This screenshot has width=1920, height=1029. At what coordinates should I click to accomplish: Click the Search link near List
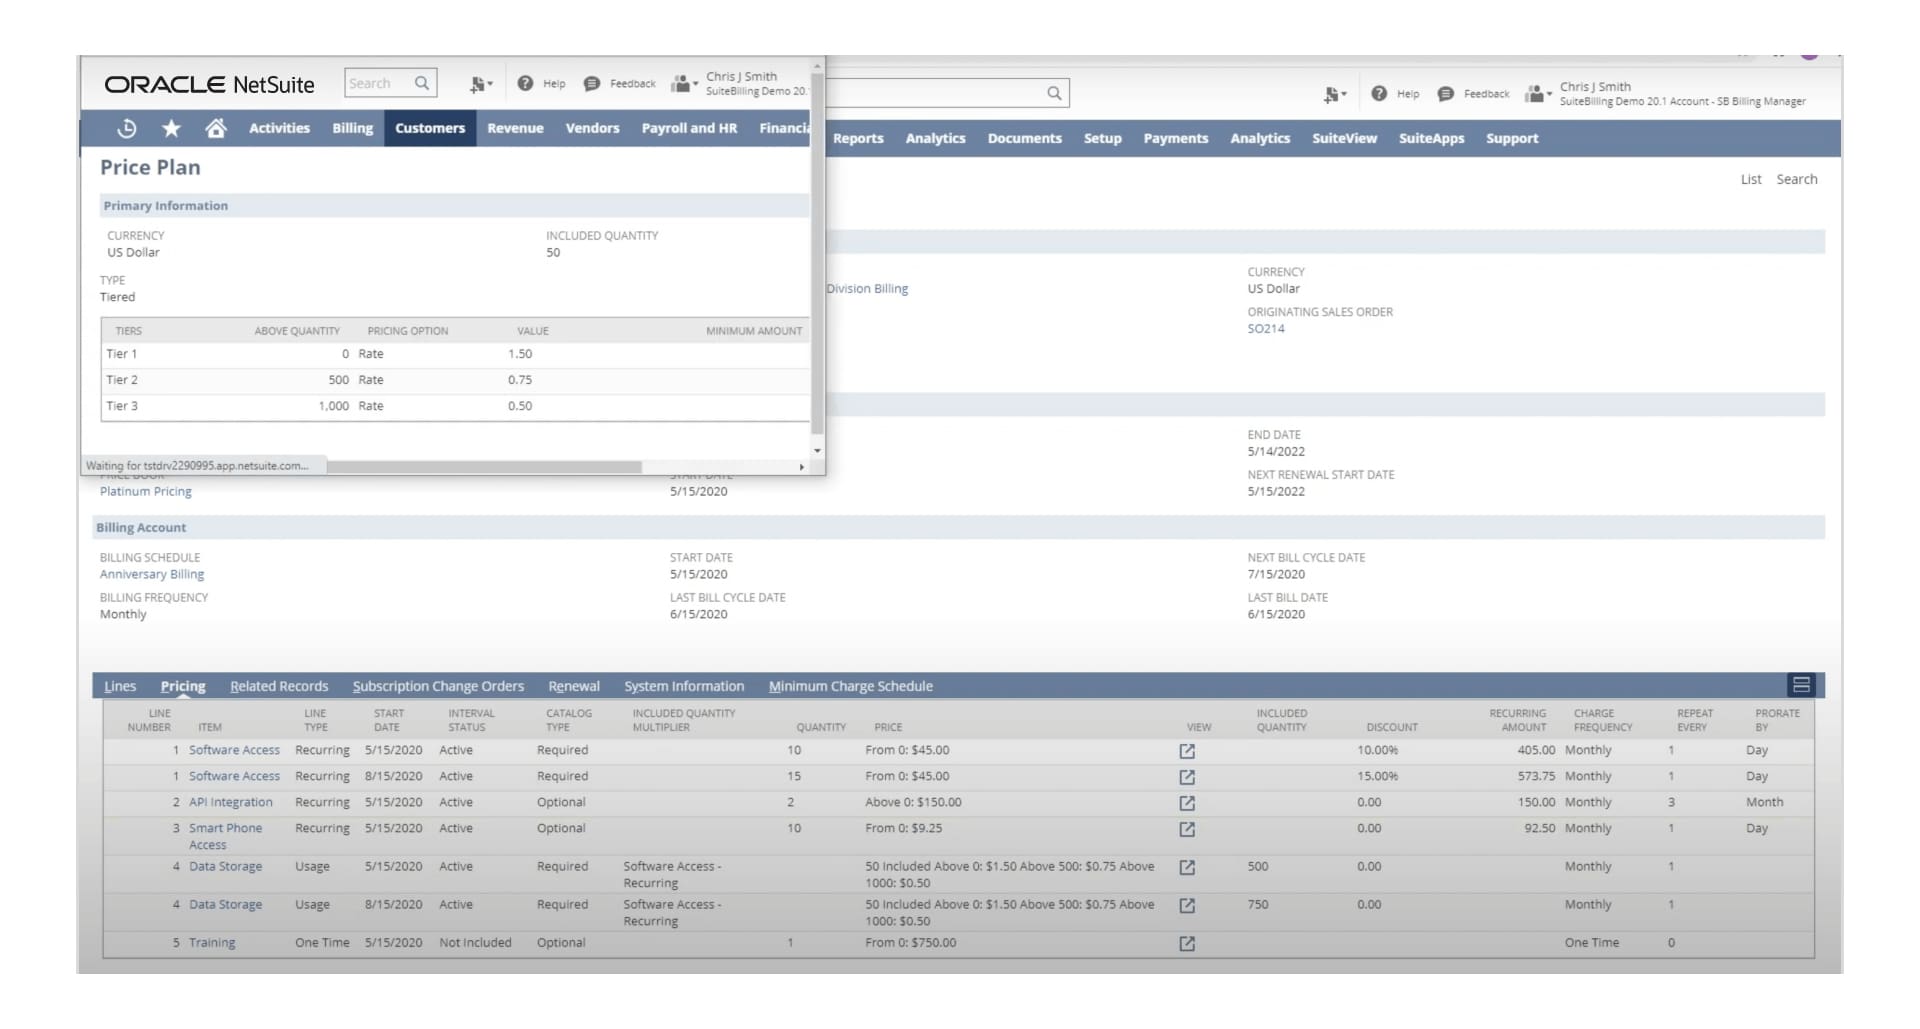(x=1797, y=179)
